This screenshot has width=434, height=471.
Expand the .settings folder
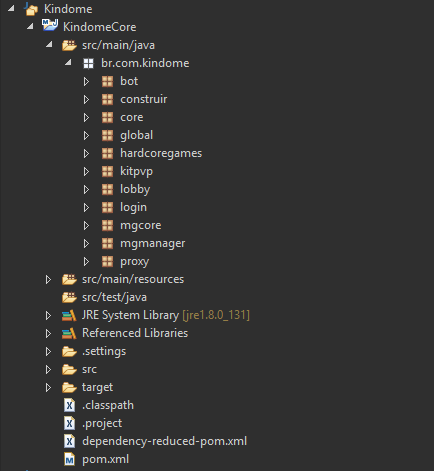coord(48,352)
